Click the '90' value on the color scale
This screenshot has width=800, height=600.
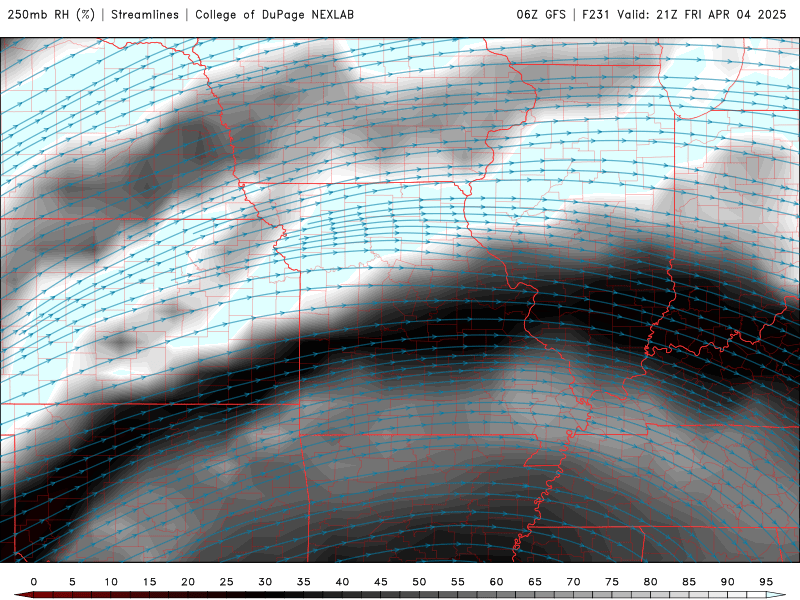(728, 582)
